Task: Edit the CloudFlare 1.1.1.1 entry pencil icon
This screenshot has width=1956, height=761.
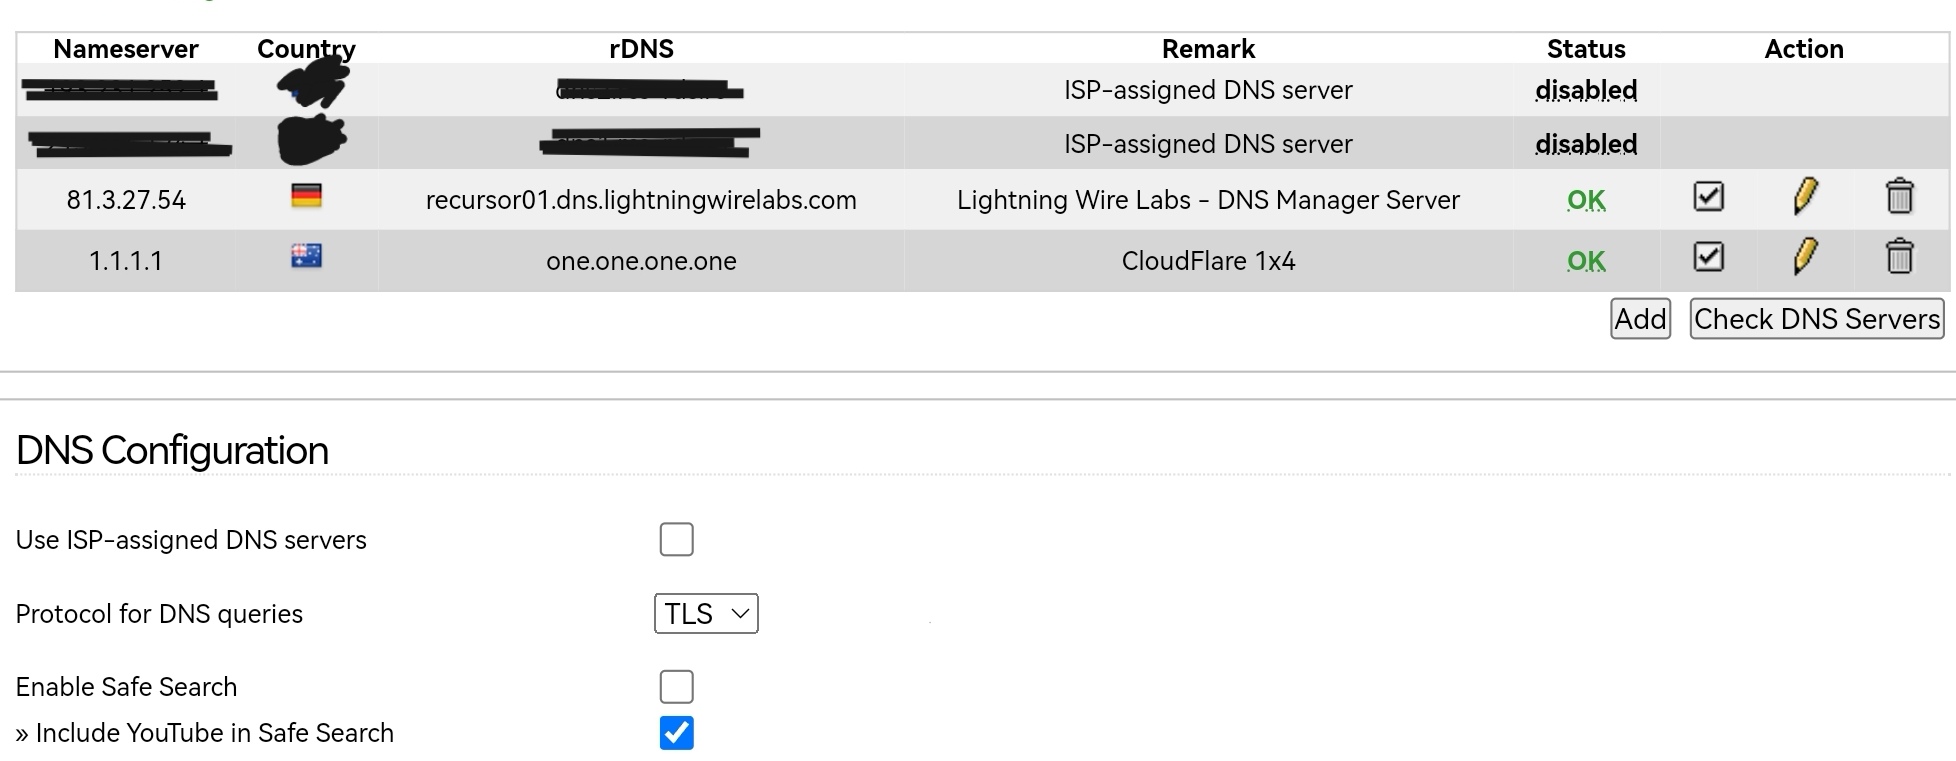Action: pos(1805,257)
